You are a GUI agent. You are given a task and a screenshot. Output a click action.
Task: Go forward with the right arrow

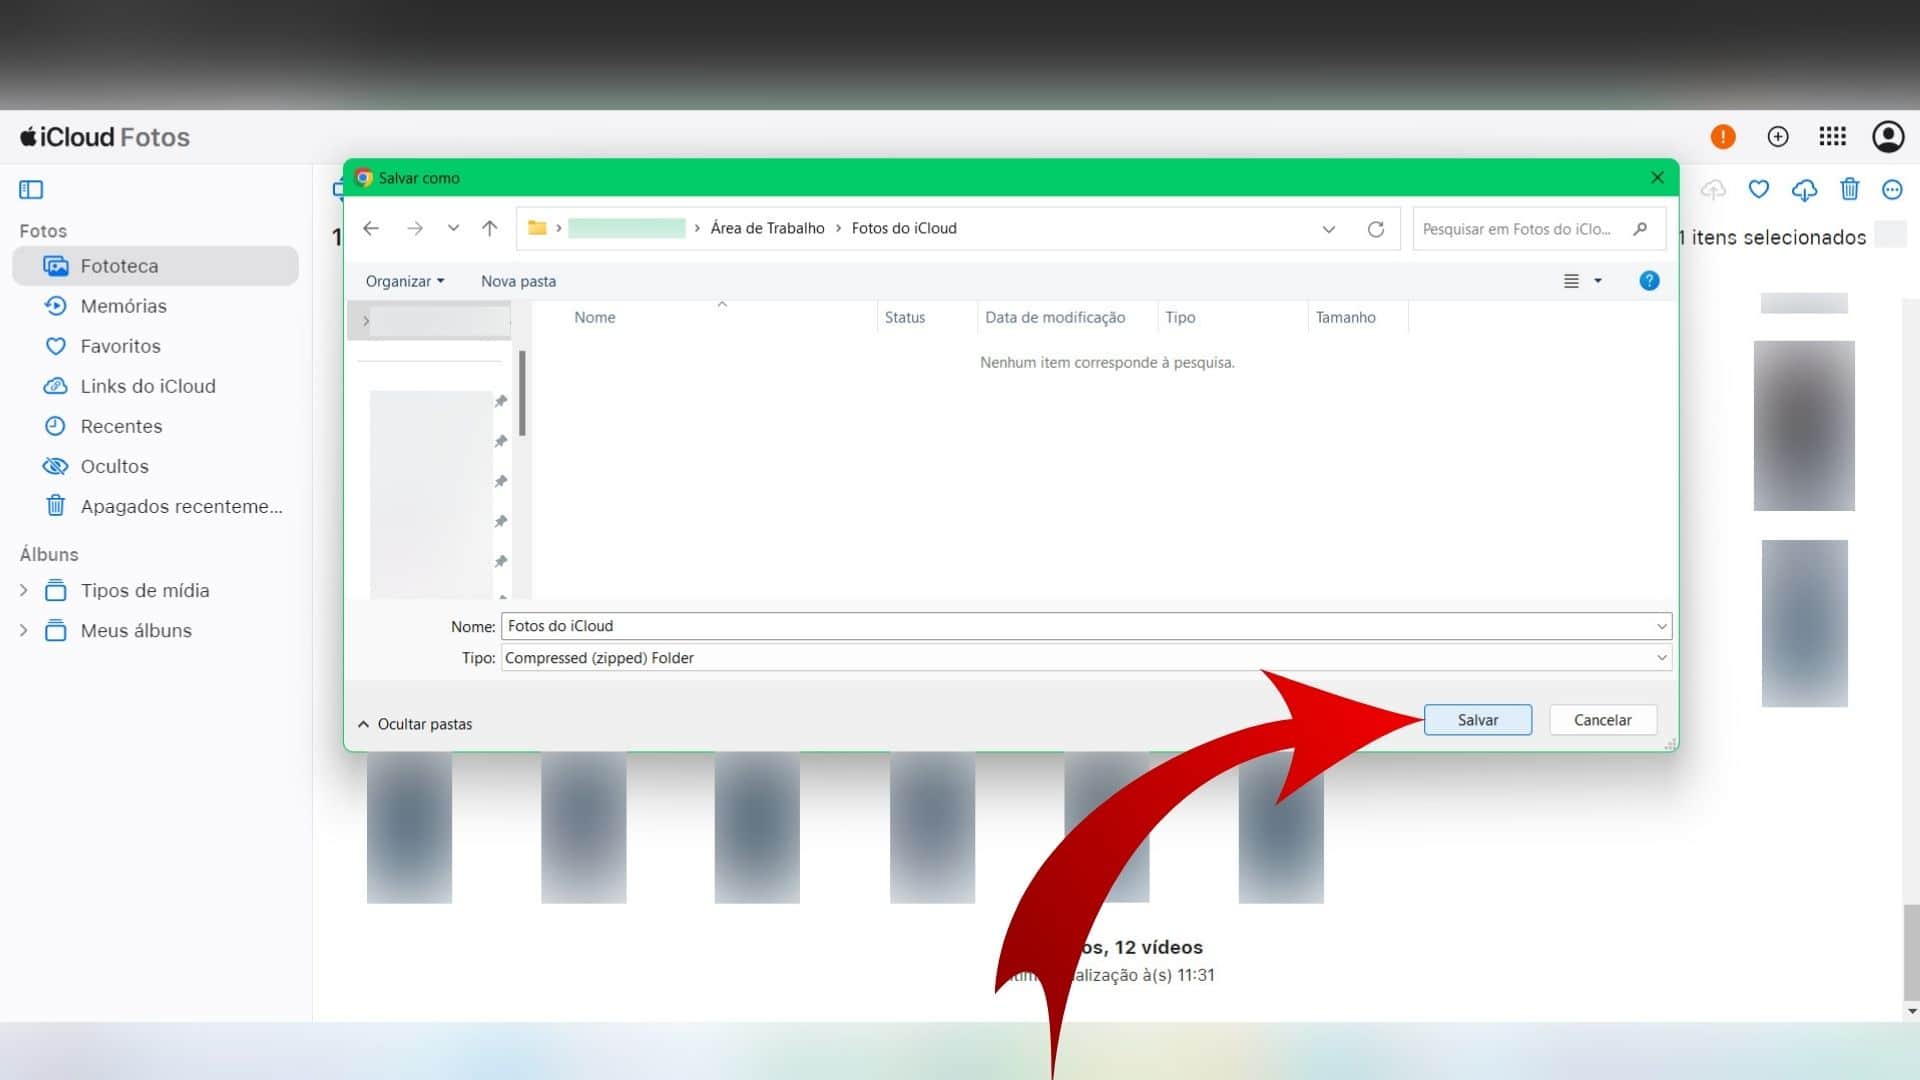point(415,228)
